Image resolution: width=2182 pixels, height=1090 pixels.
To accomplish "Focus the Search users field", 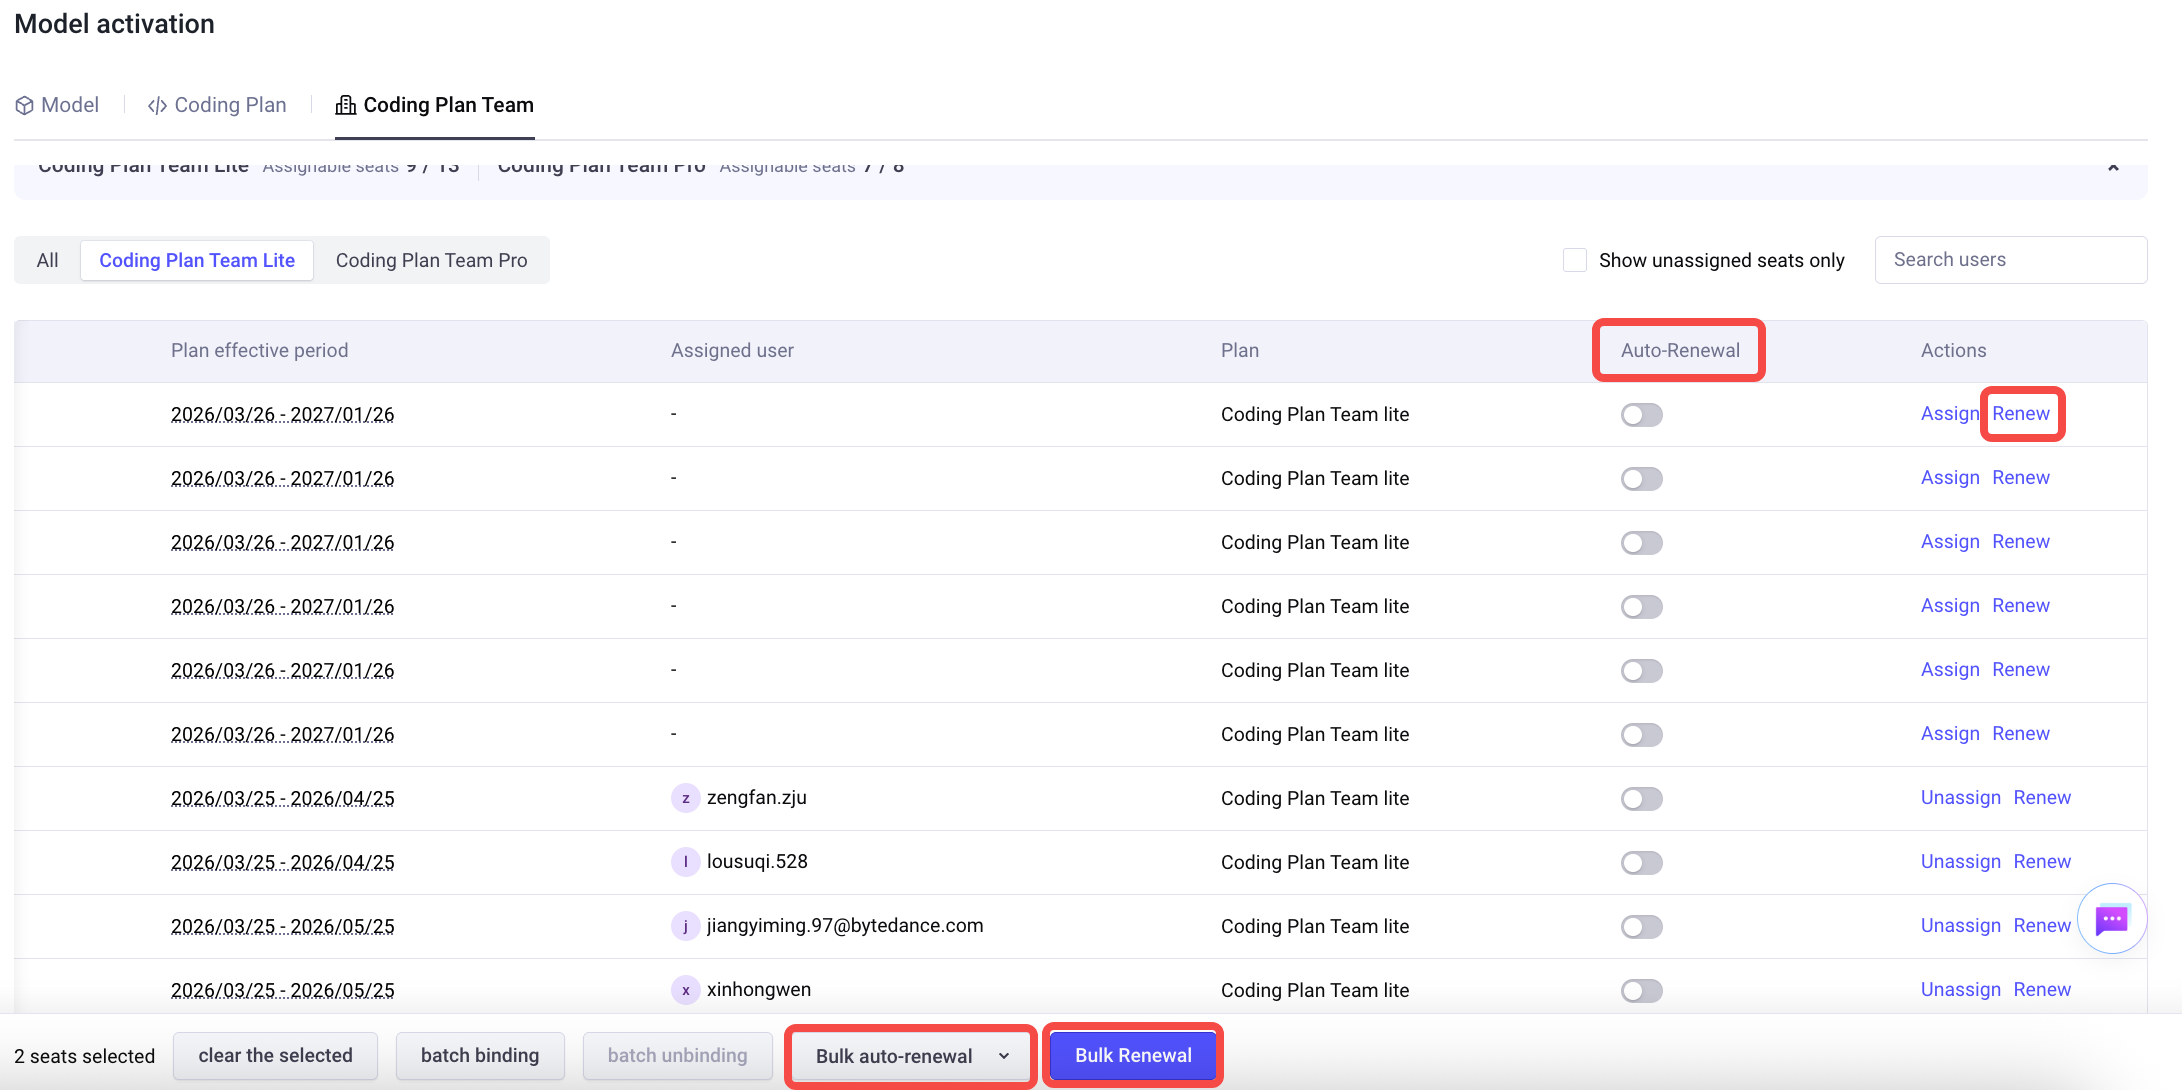I will pyautogui.click(x=2010, y=260).
